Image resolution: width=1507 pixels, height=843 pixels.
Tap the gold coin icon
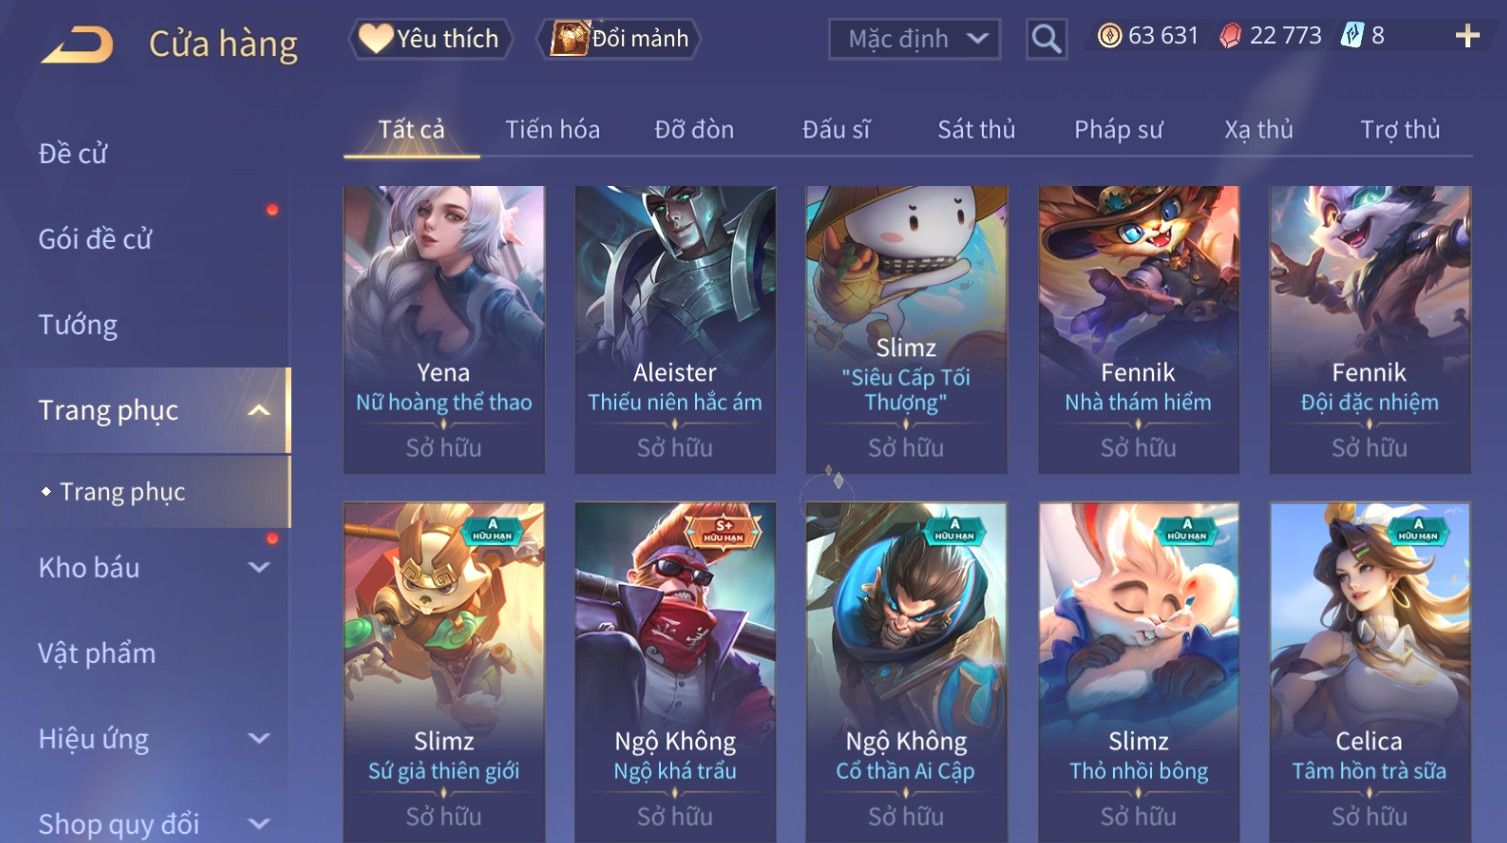coord(1109,36)
